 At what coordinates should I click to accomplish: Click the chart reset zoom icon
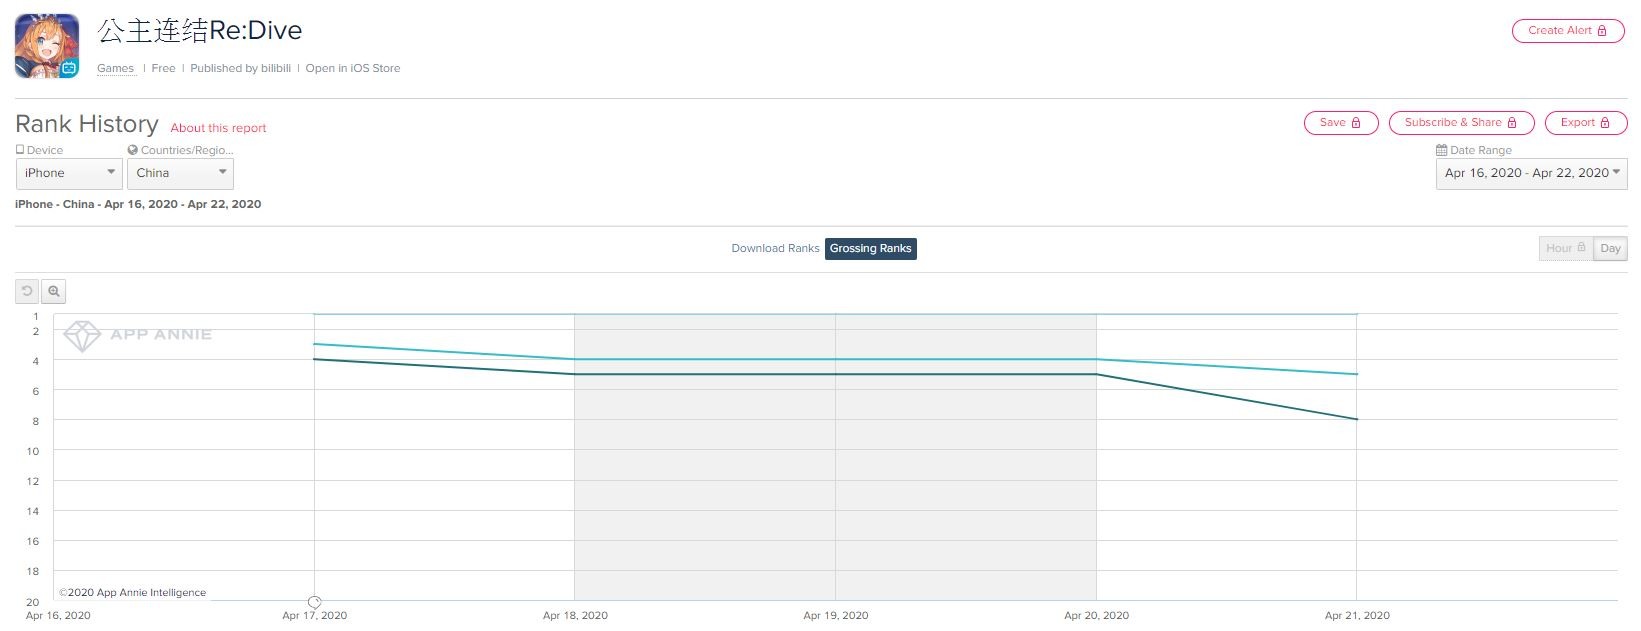coord(27,291)
